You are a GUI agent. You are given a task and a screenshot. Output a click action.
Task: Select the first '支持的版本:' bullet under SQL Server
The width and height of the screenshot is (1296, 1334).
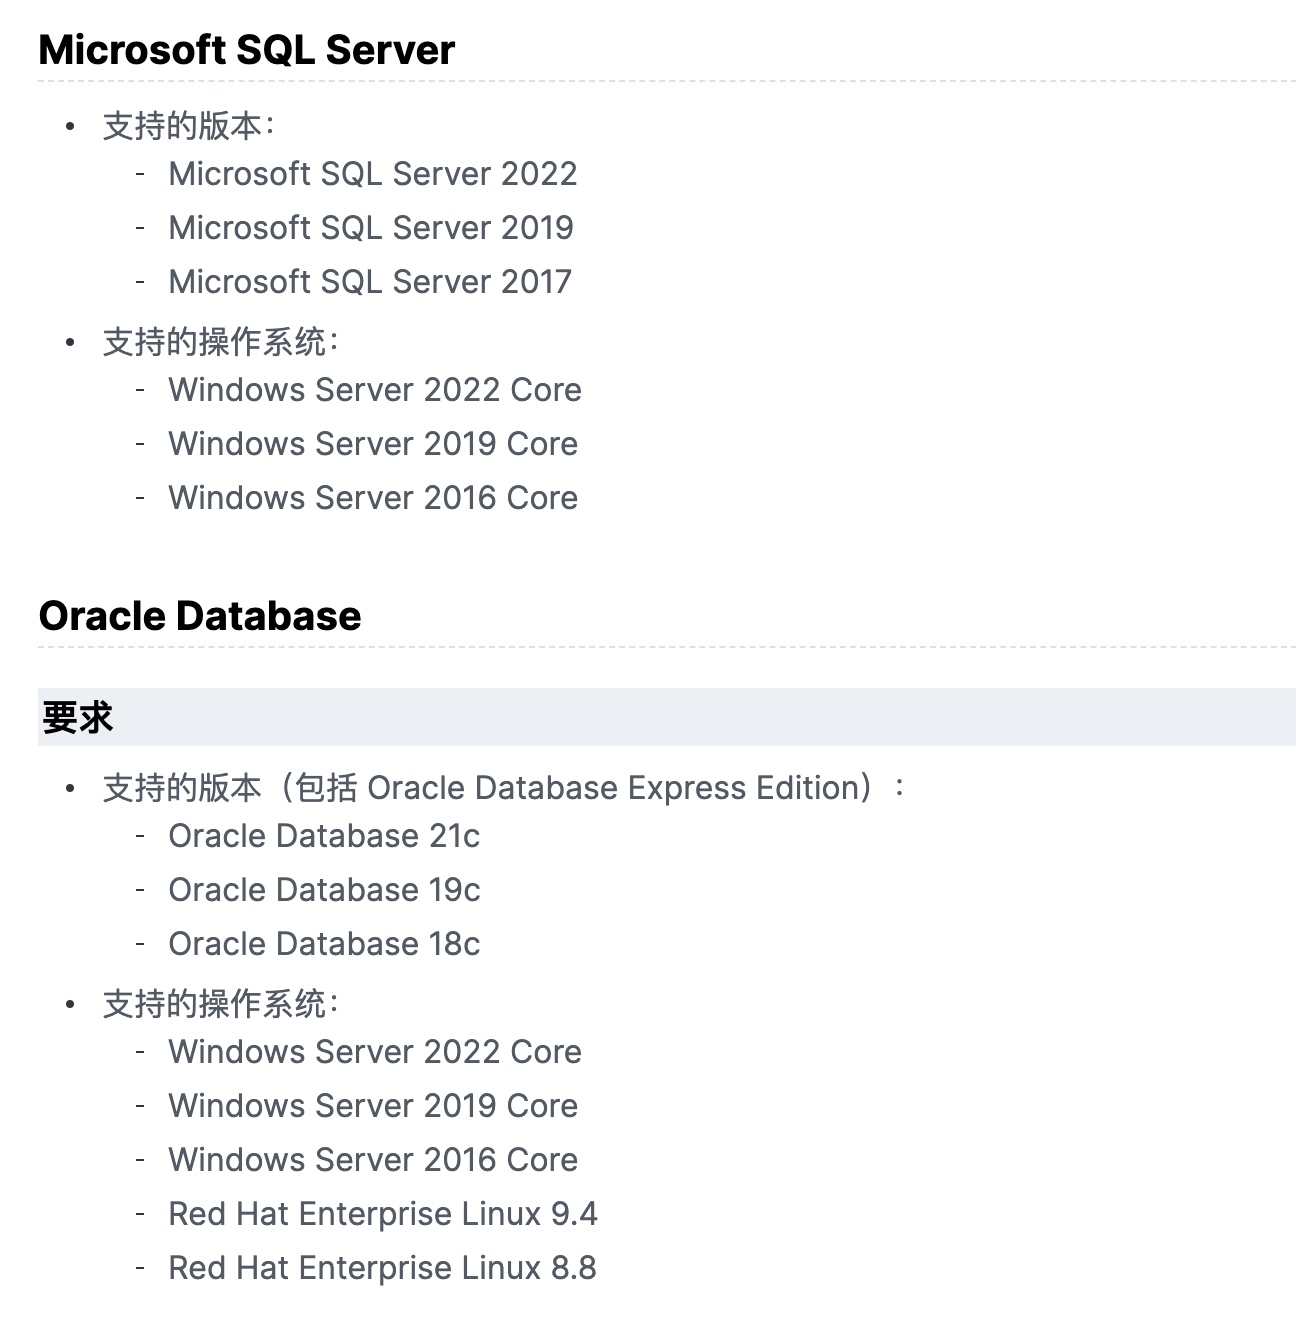189,126
